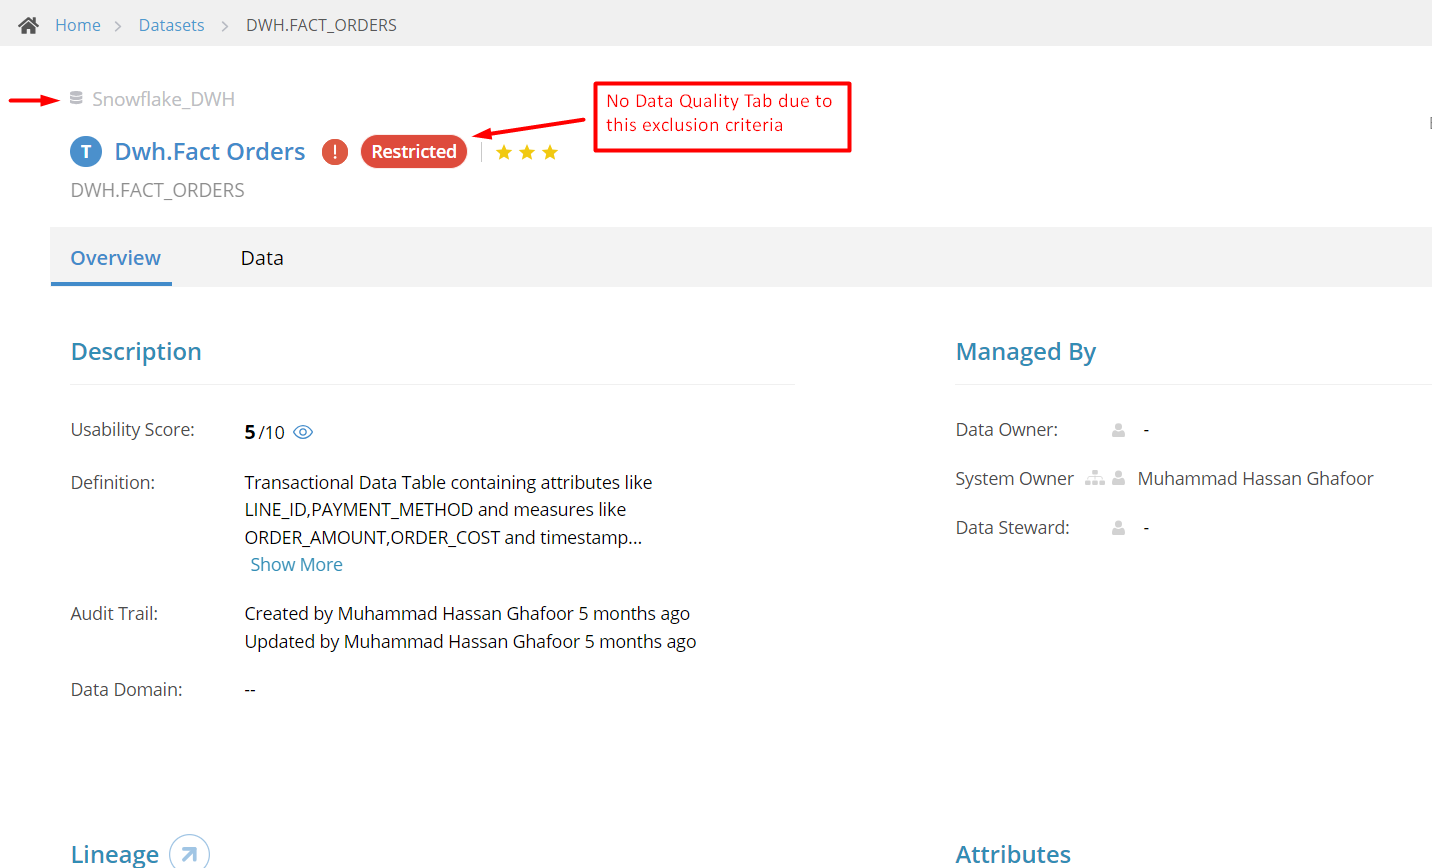Open the Snowflake_DWH source link
The height and width of the screenshot is (868, 1432).
[x=164, y=99]
